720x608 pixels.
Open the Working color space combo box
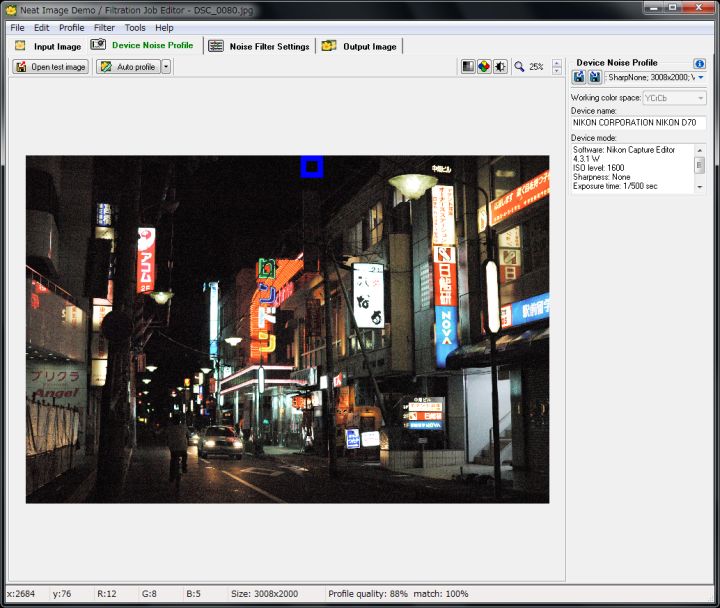point(674,98)
